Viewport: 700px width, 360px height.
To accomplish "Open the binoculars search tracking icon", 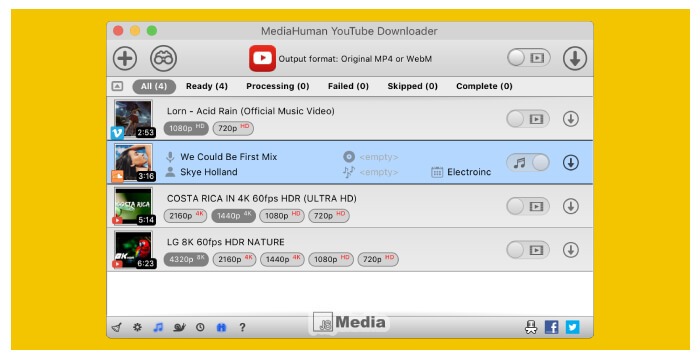I will point(163,58).
